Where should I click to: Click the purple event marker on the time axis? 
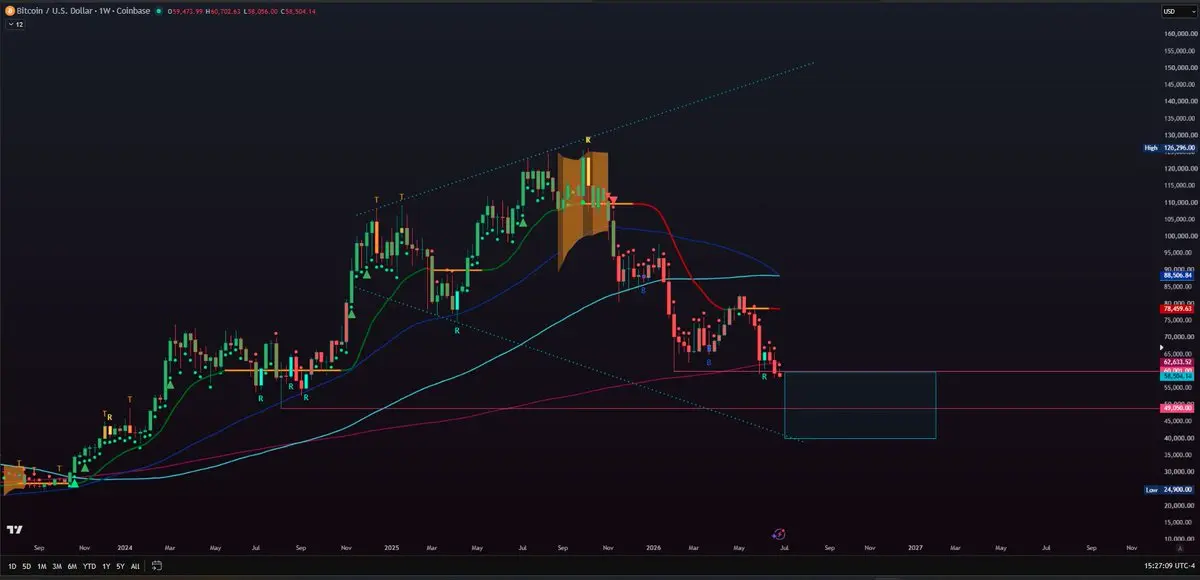(780, 536)
